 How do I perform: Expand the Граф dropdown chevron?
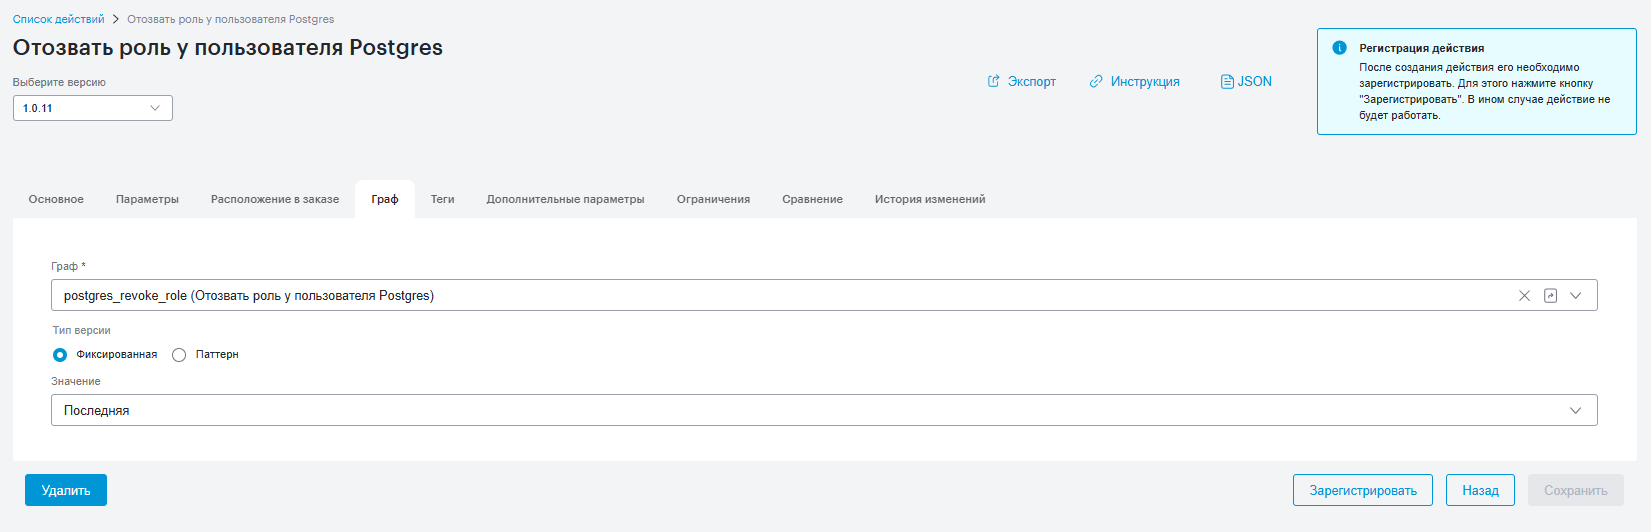click(1576, 295)
